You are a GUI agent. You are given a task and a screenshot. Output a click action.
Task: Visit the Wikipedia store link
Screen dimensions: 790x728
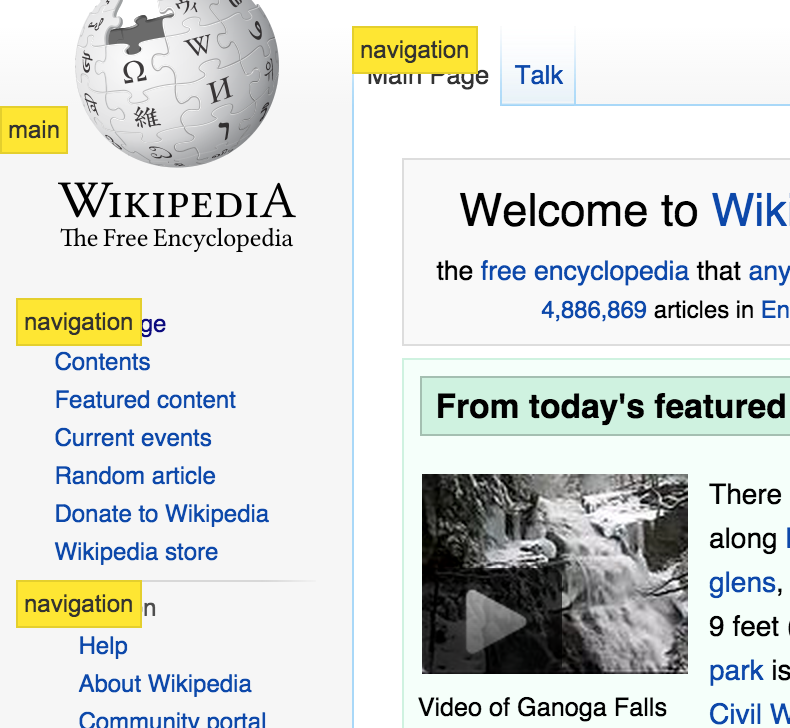point(136,552)
